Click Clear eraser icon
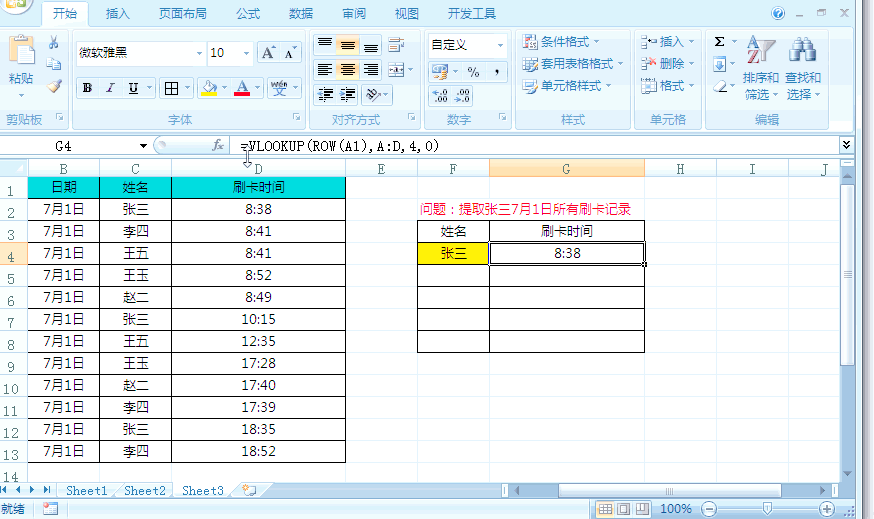 coord(720,86)
